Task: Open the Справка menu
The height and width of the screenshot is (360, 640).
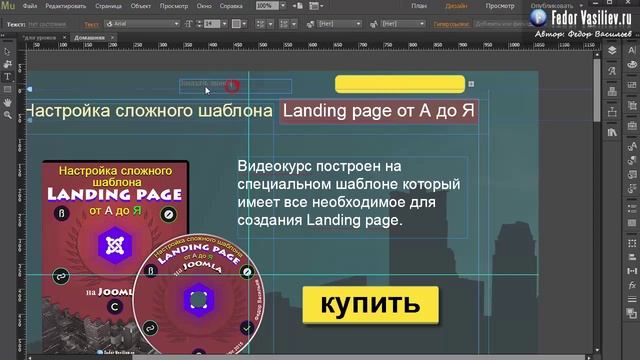Action: pyautogui.click(x=231, y=6)
